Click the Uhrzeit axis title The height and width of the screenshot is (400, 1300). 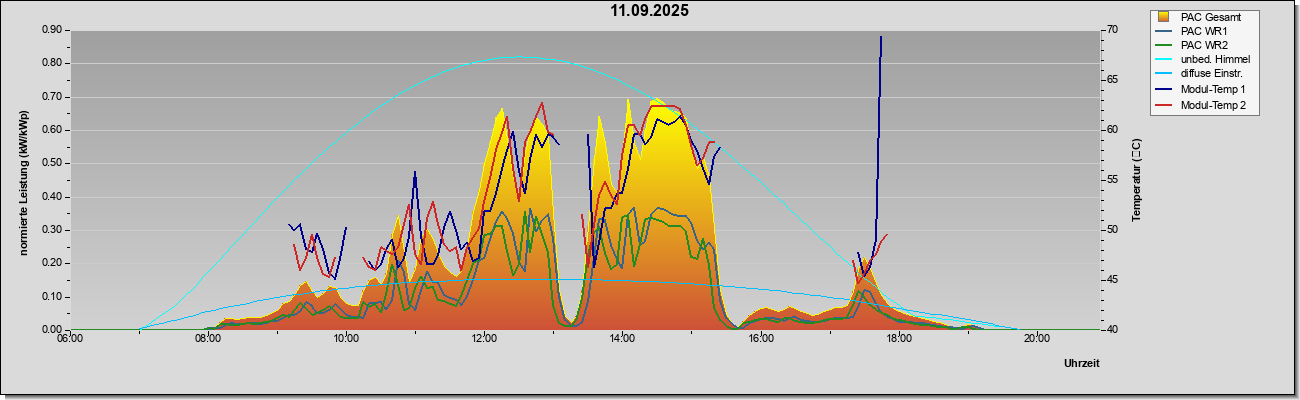(x=1082, y=363)
